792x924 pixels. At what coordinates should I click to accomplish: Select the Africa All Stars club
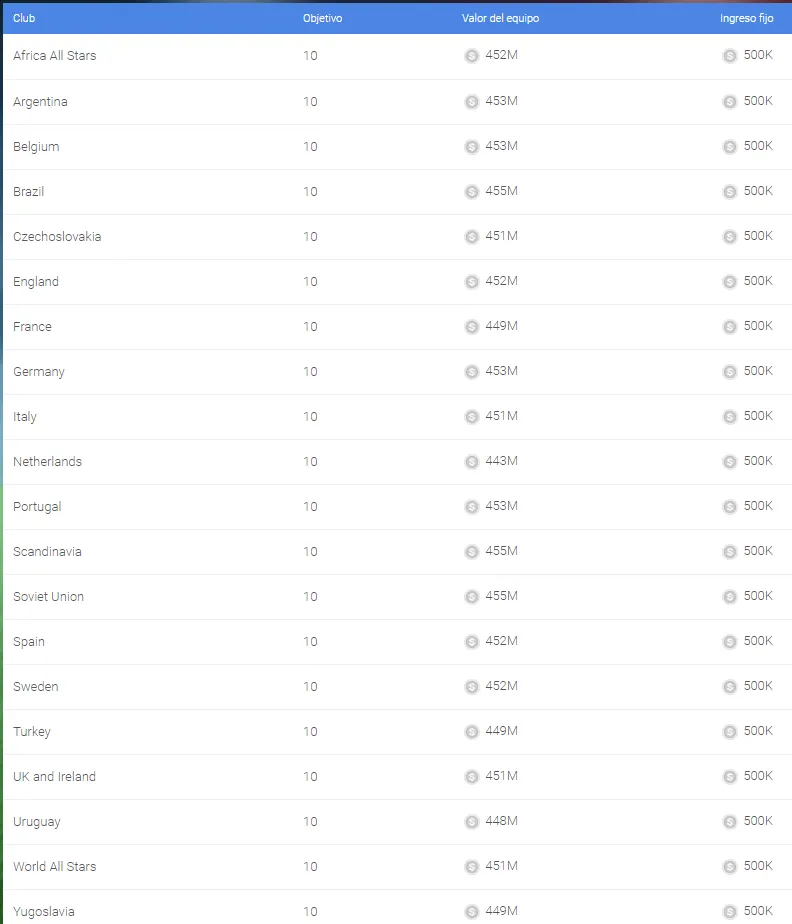55,55
